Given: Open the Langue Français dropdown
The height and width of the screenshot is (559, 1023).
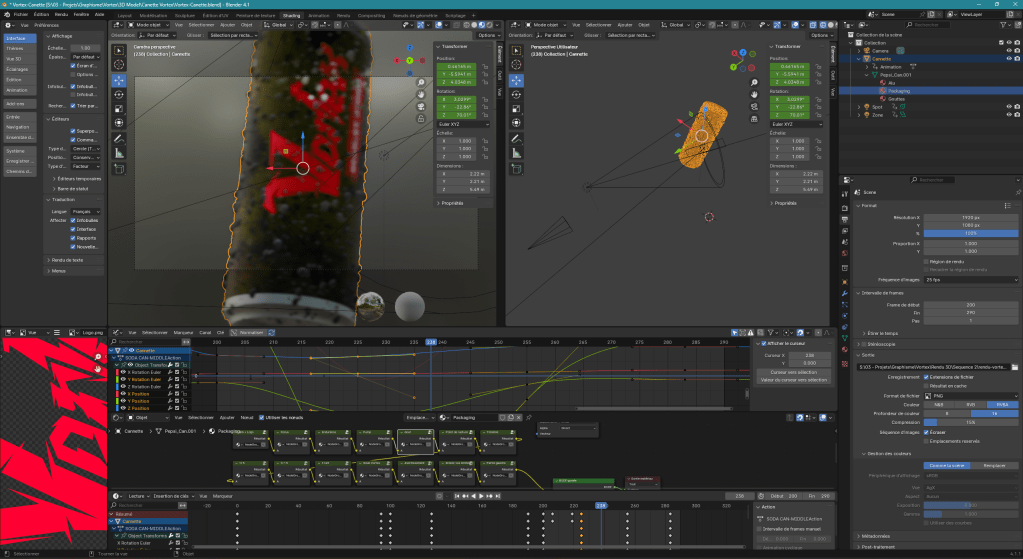Looking at the screenshot, I should 85,213.
